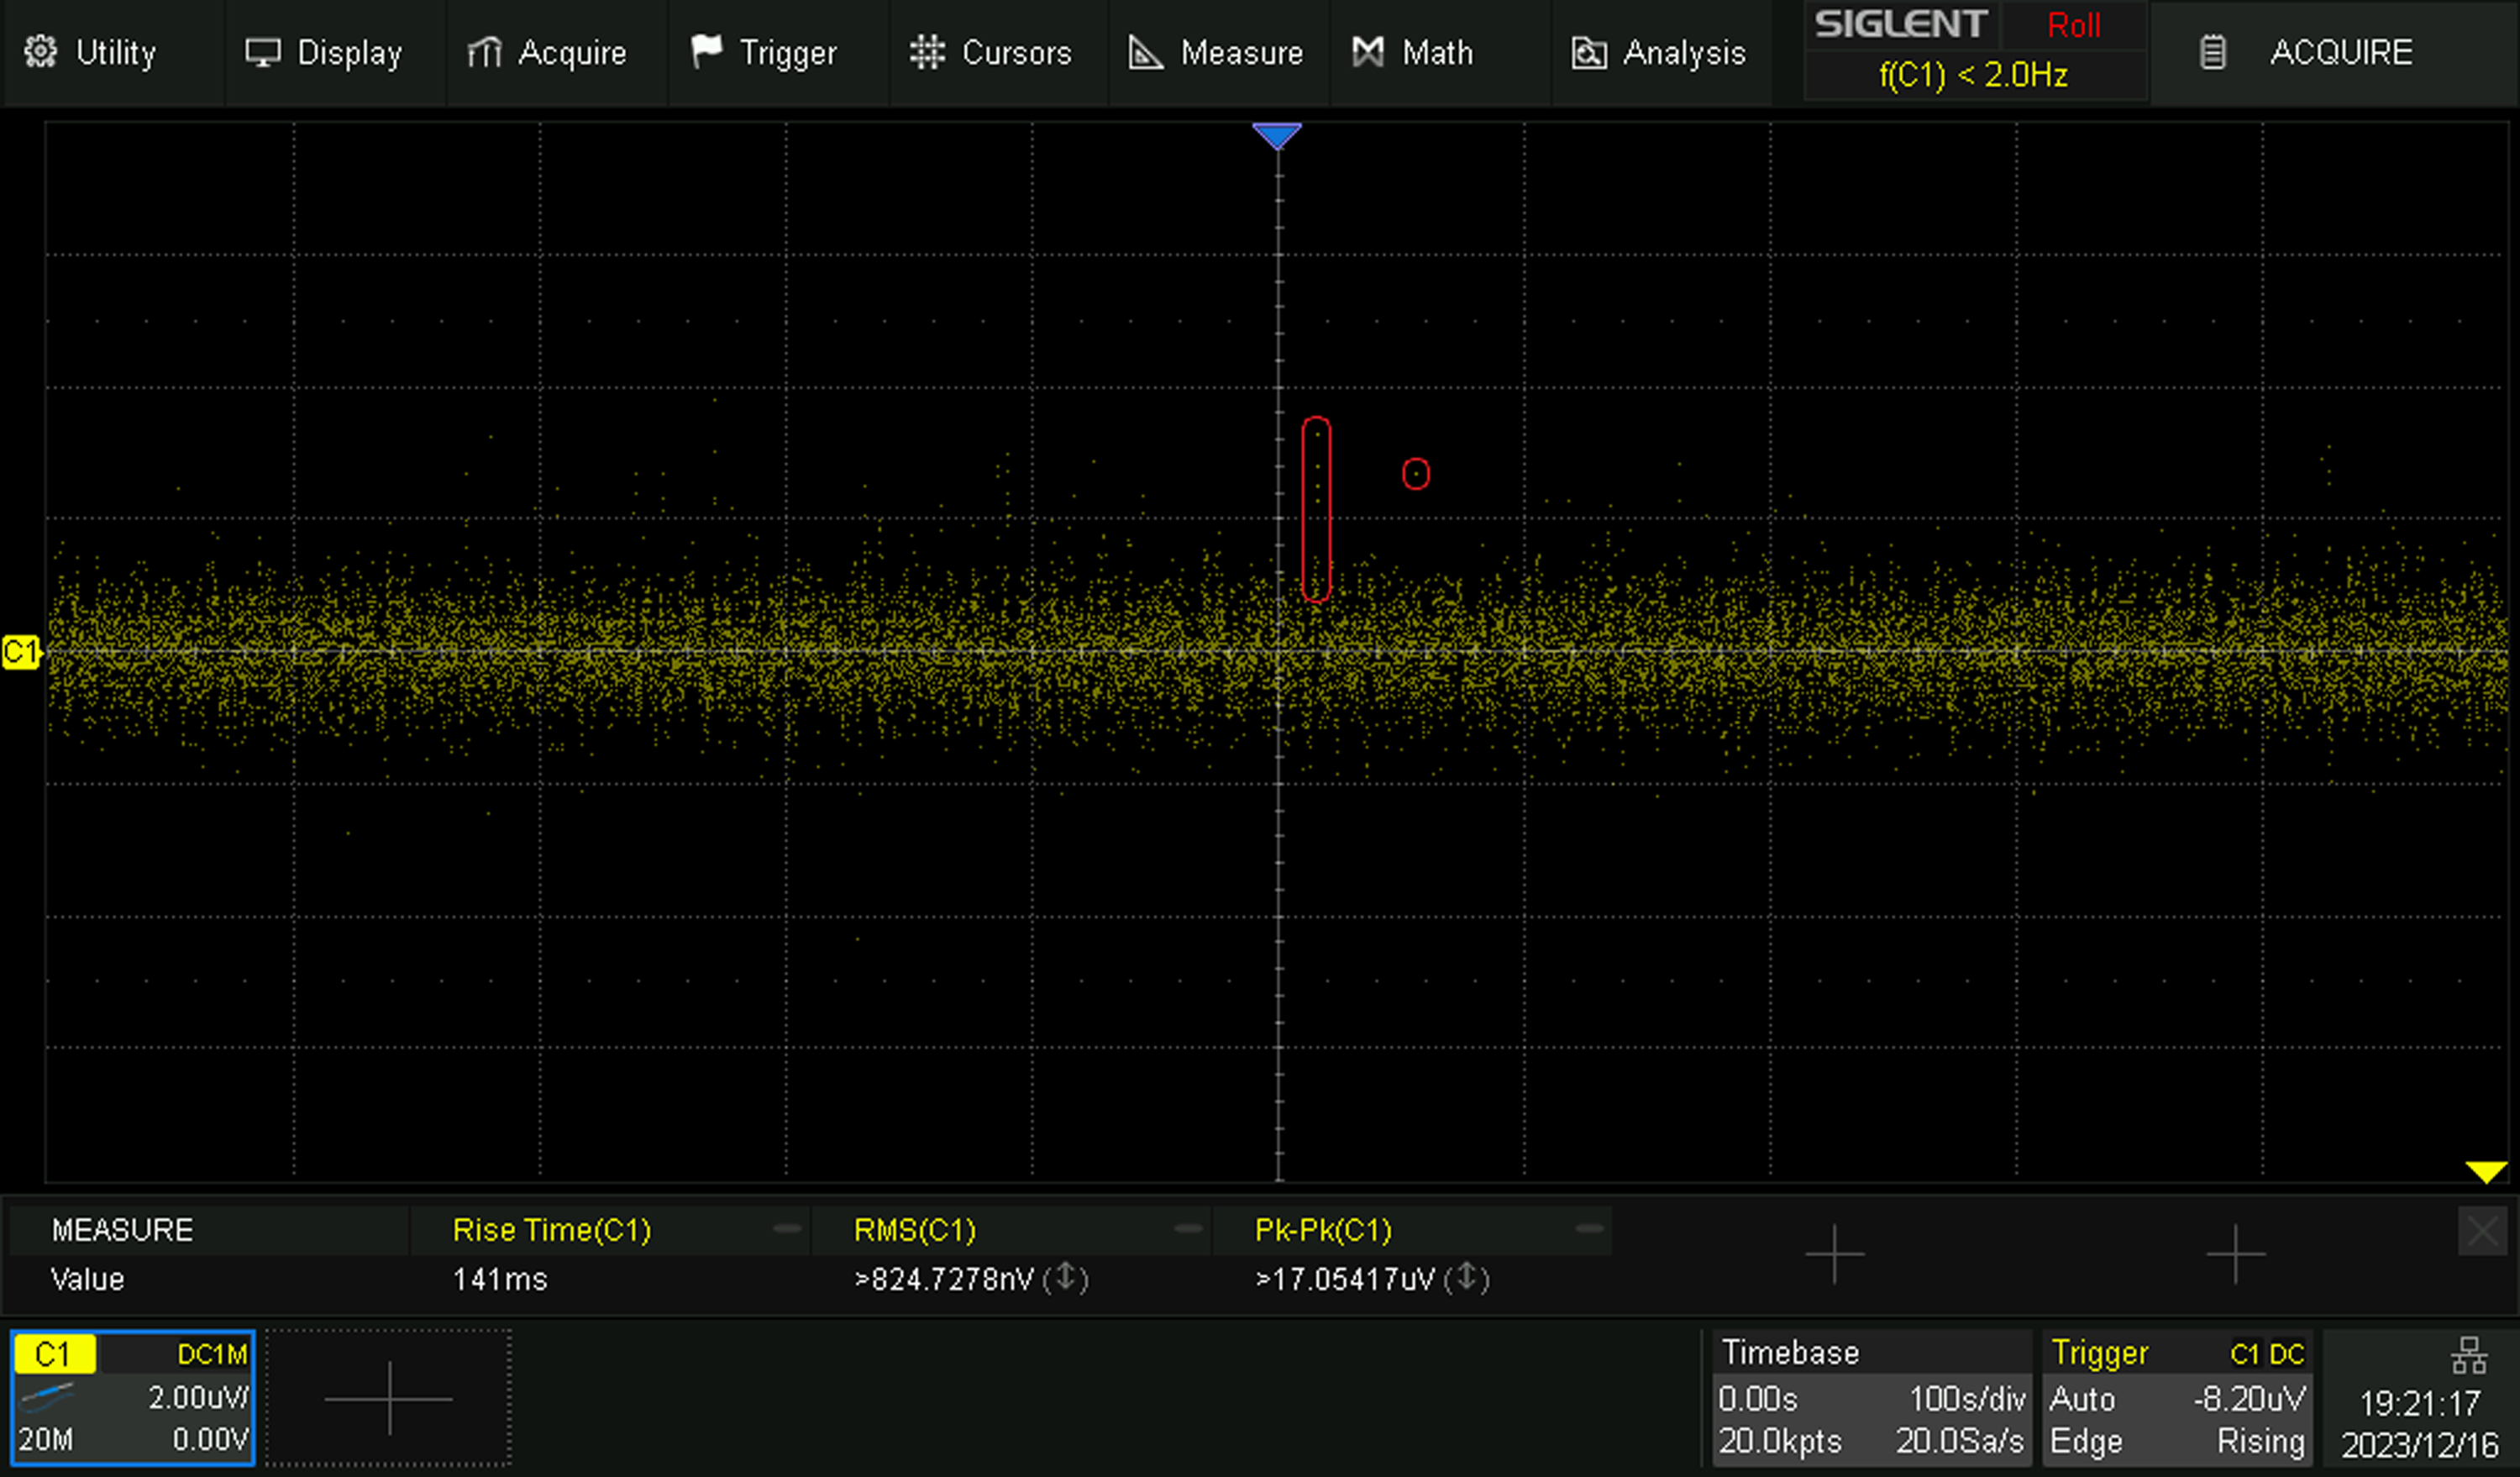Click the Display monitor icon
The height and width of the screenshot is (1477, 2520).
click(263, 52)
